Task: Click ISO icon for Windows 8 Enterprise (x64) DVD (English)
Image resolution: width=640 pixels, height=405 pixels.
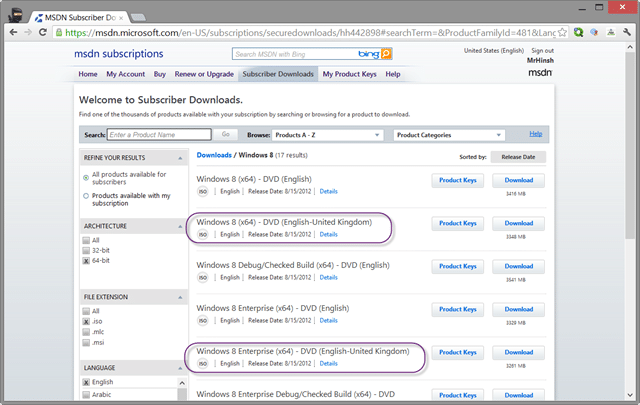Action: (x=202, y=320)
